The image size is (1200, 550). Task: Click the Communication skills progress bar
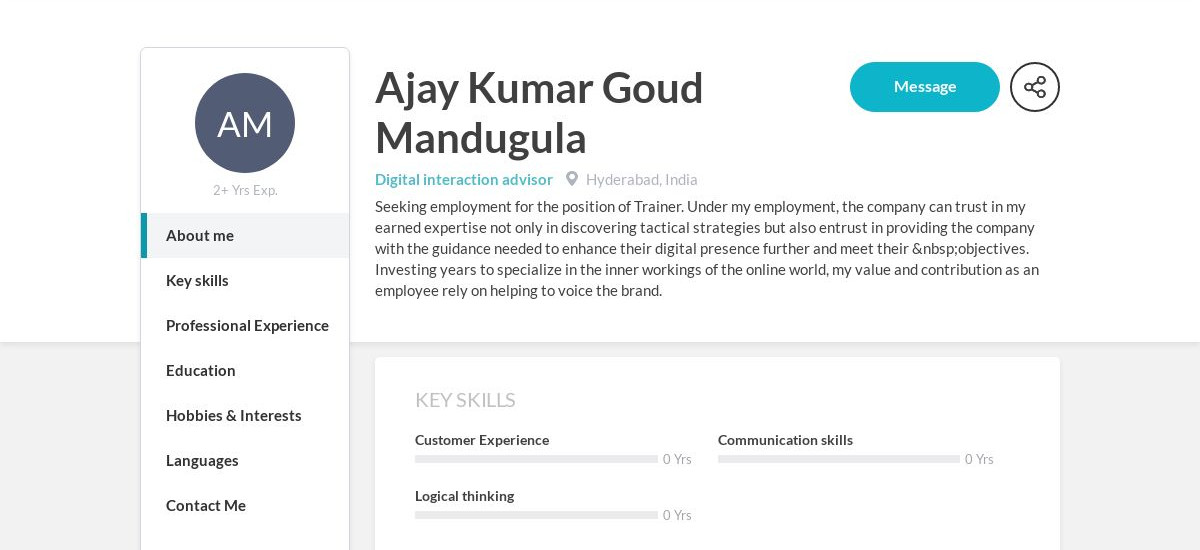pos(839,459)
